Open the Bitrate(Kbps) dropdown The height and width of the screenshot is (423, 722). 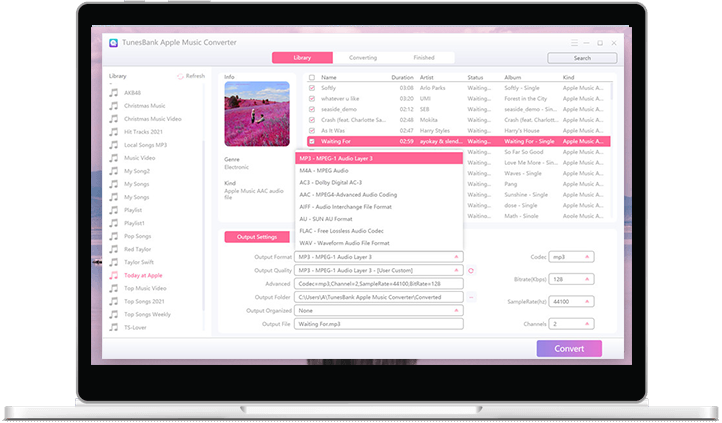pos(571,279)
